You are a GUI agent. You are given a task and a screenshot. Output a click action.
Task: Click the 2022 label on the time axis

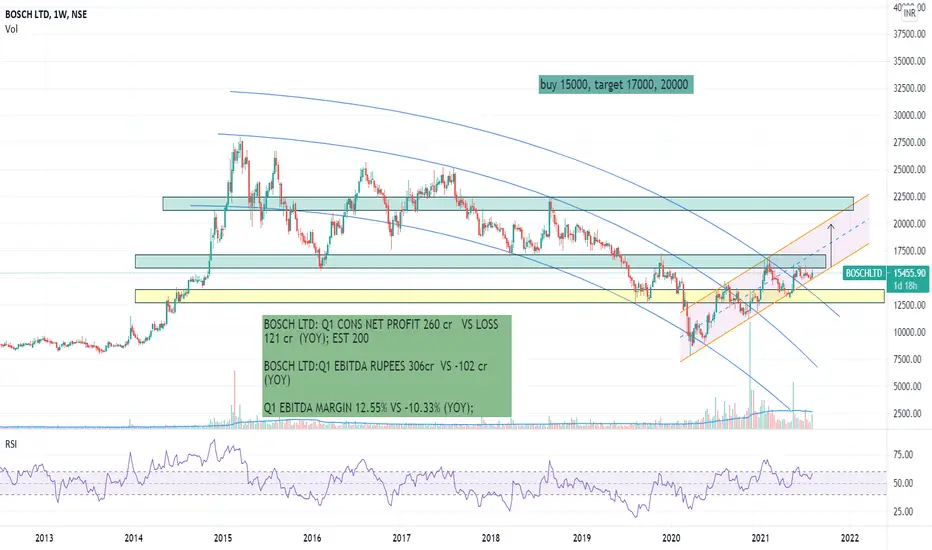(x=850, y=538)
